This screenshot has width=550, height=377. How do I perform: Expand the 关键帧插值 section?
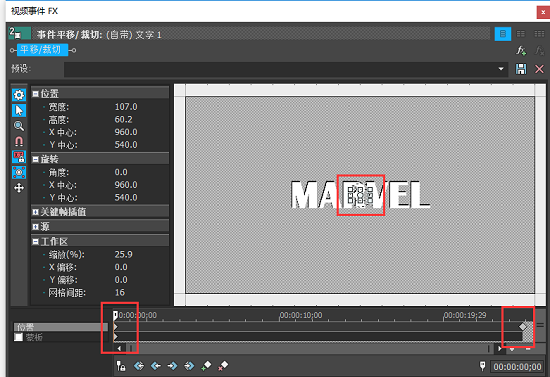(x=35, y=212)
